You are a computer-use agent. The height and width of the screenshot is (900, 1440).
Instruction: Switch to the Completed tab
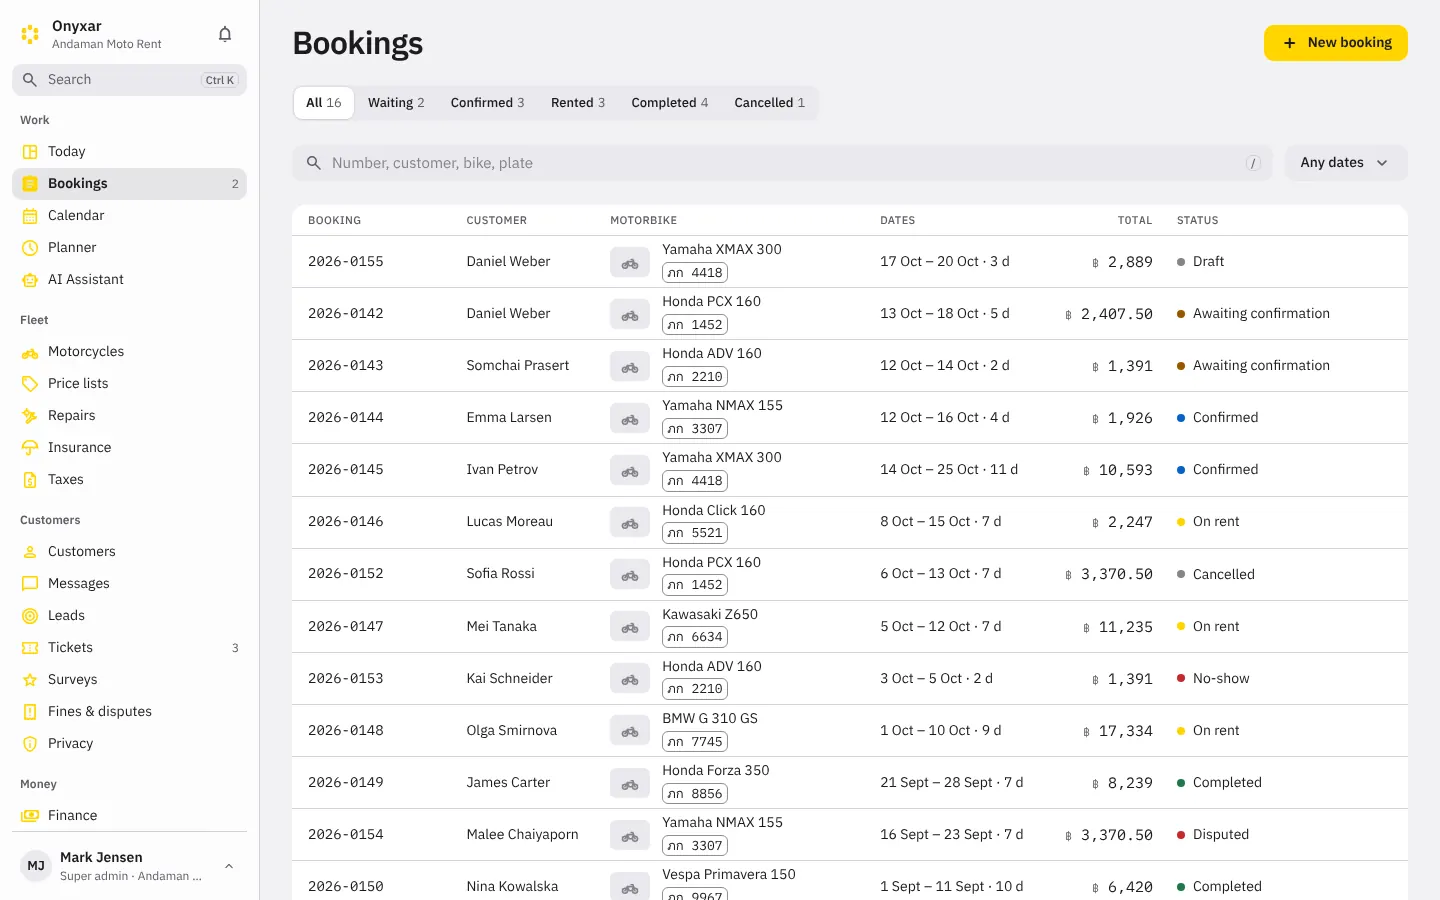(x=670, y=103)
